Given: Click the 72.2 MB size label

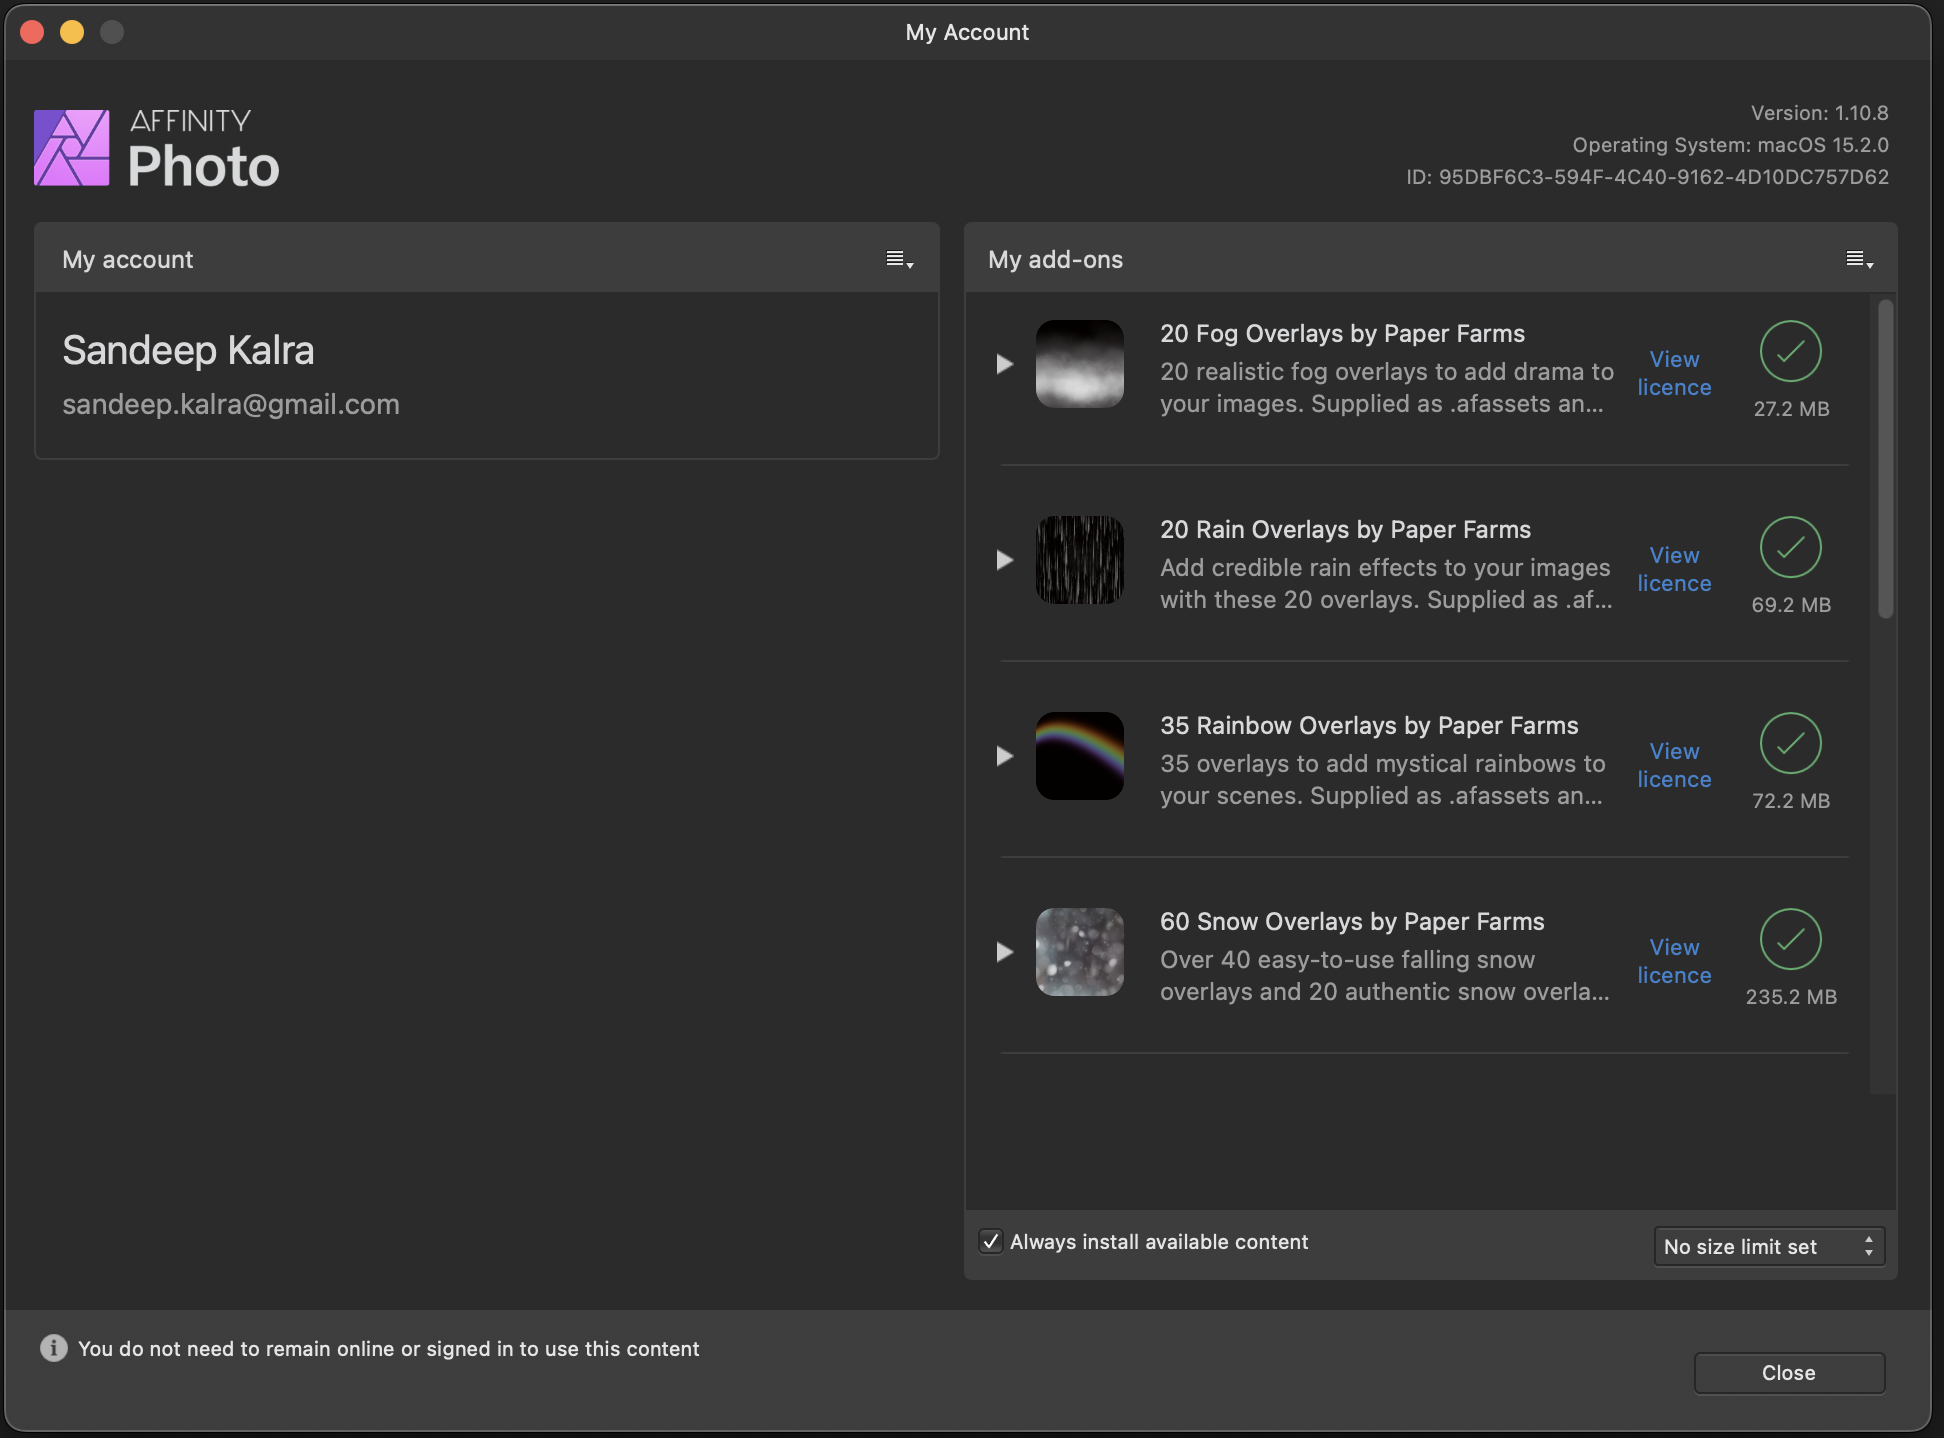Looking at the screenshot, I should click(1791, 801).
